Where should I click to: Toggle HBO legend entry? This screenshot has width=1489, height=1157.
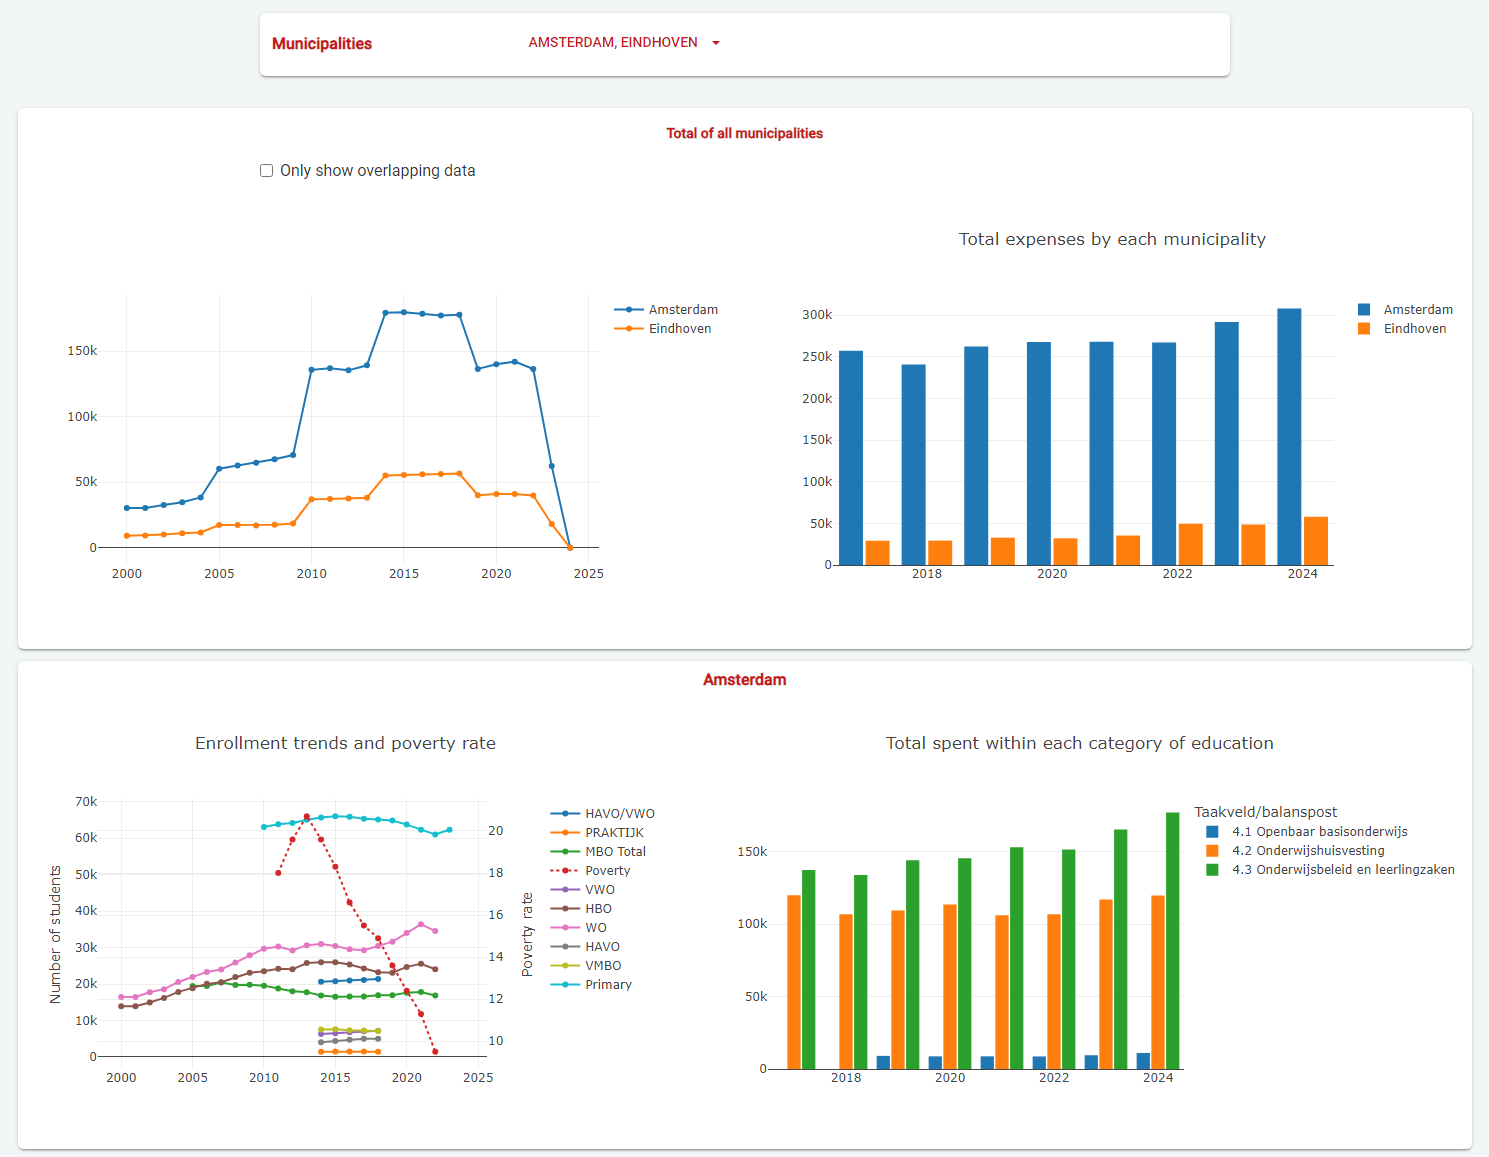pos(598,909)
